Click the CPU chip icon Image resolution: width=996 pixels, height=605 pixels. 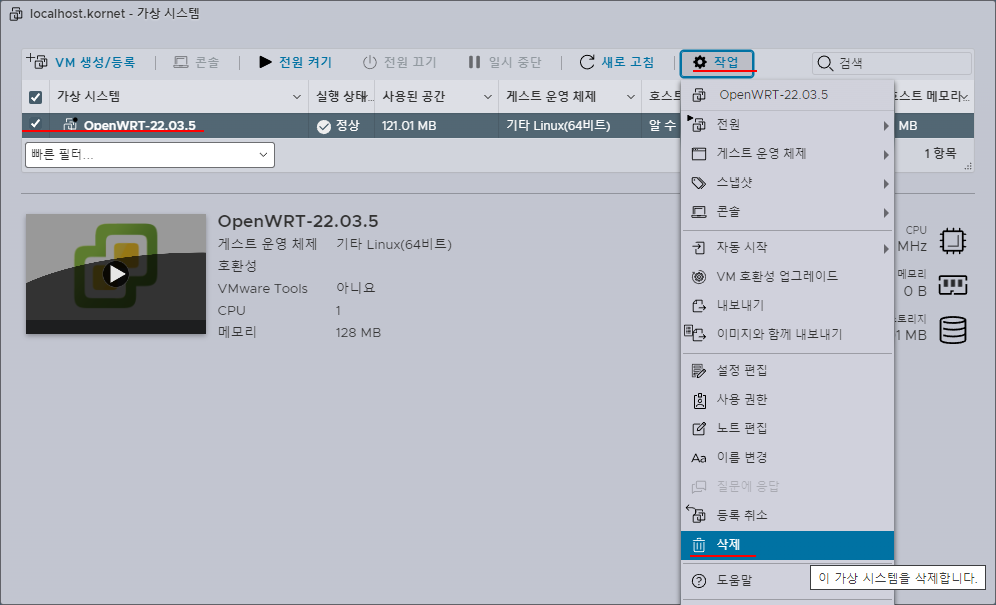(x=952, y=241)
